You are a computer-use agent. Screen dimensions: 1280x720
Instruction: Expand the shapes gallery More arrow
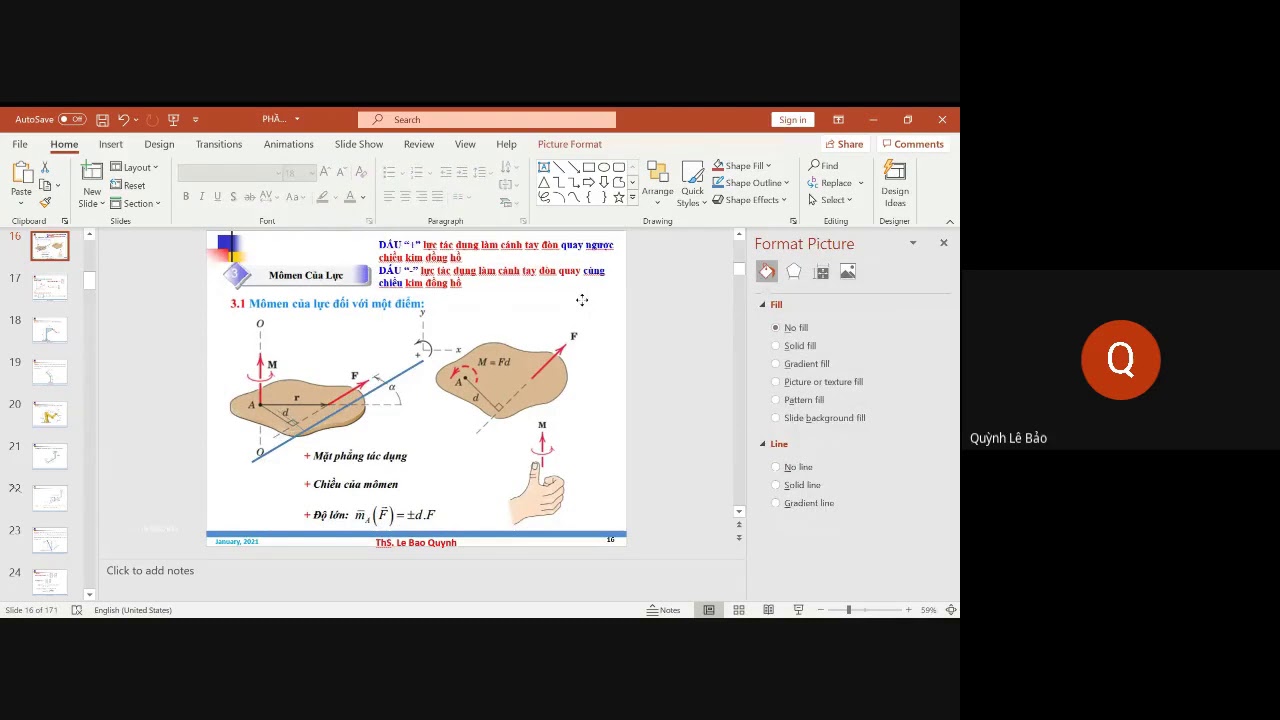632,198
